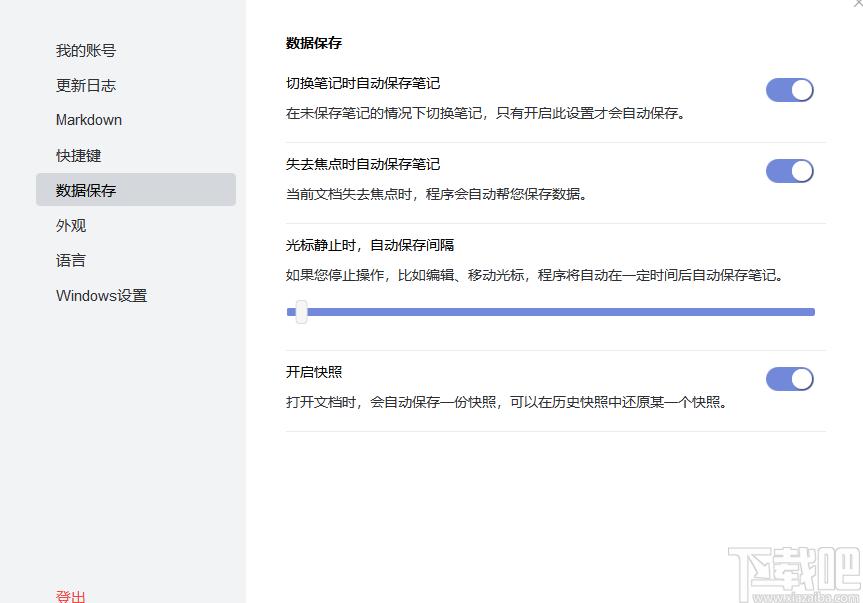Click description 如果您停止操作,比如编辑、移动光标

point(534,275)
